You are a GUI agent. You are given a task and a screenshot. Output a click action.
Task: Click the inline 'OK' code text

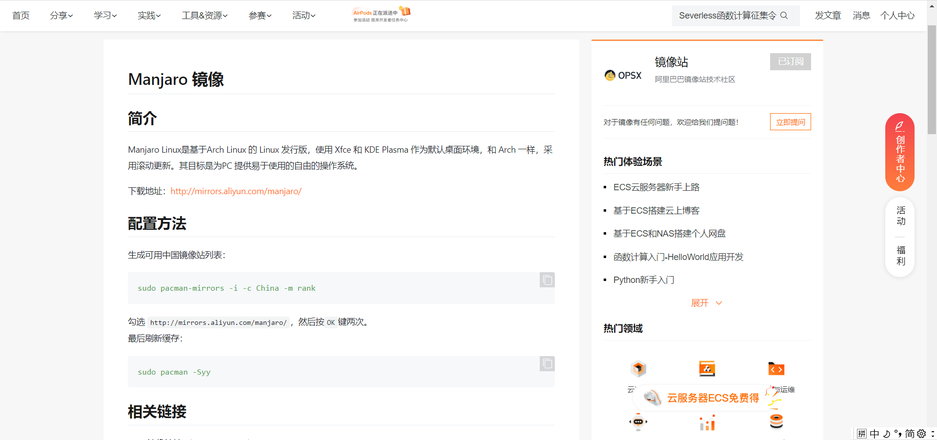[330, 322]
